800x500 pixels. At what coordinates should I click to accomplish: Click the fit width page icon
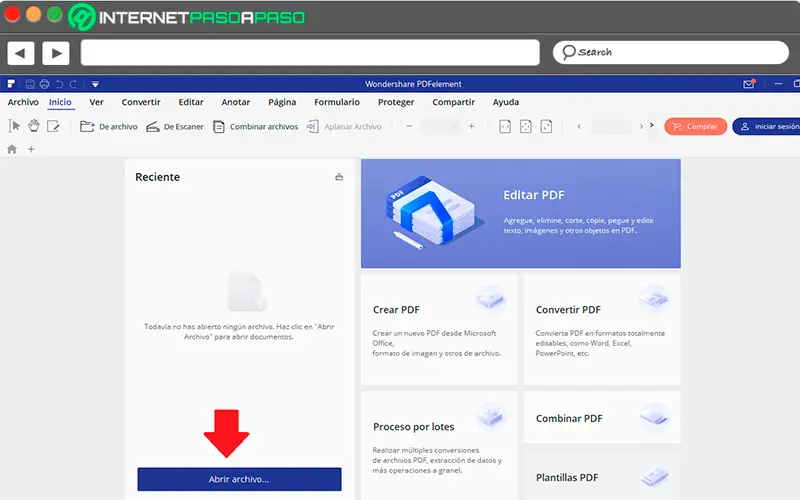505,126
